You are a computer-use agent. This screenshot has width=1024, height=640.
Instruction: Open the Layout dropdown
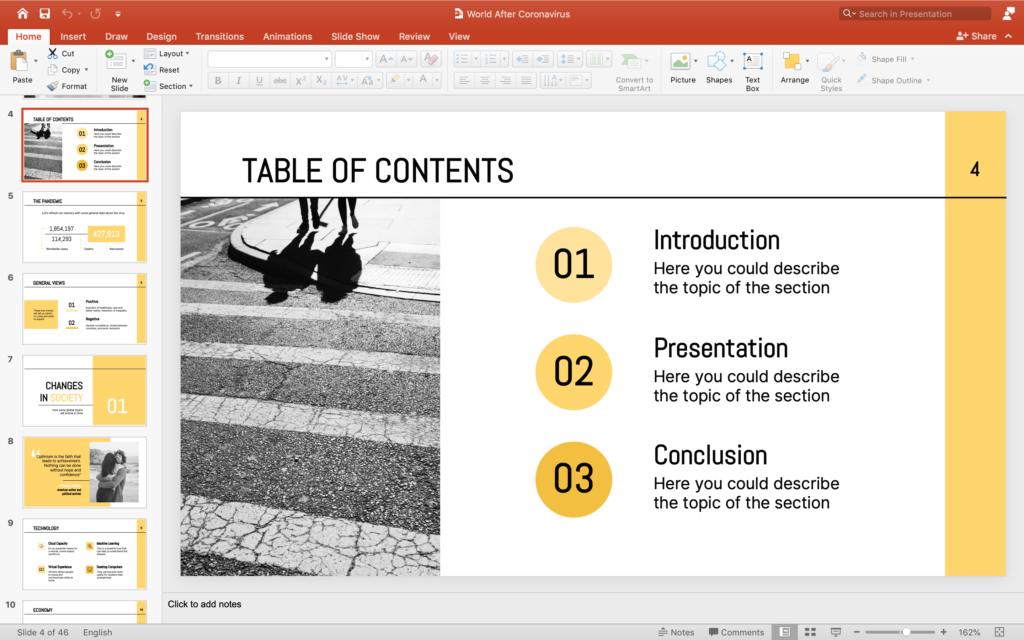point(171,53)
